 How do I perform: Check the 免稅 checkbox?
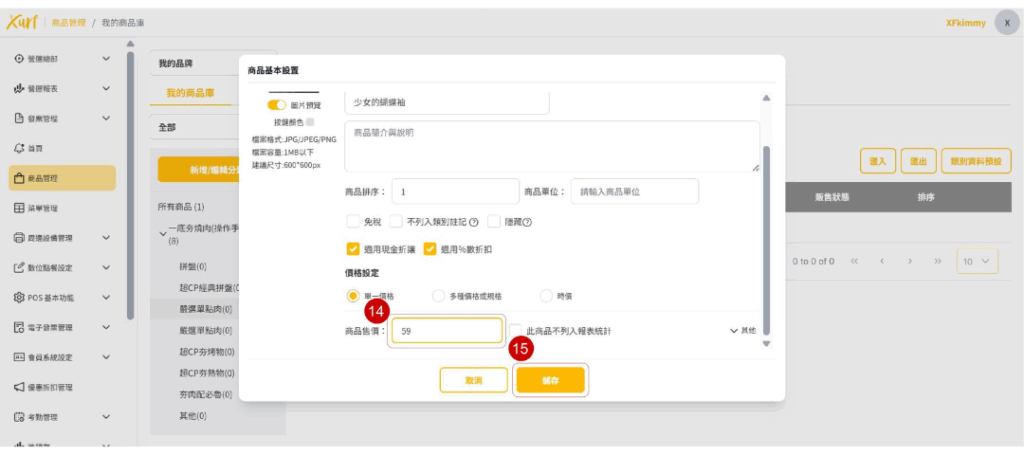pos(352,222)
